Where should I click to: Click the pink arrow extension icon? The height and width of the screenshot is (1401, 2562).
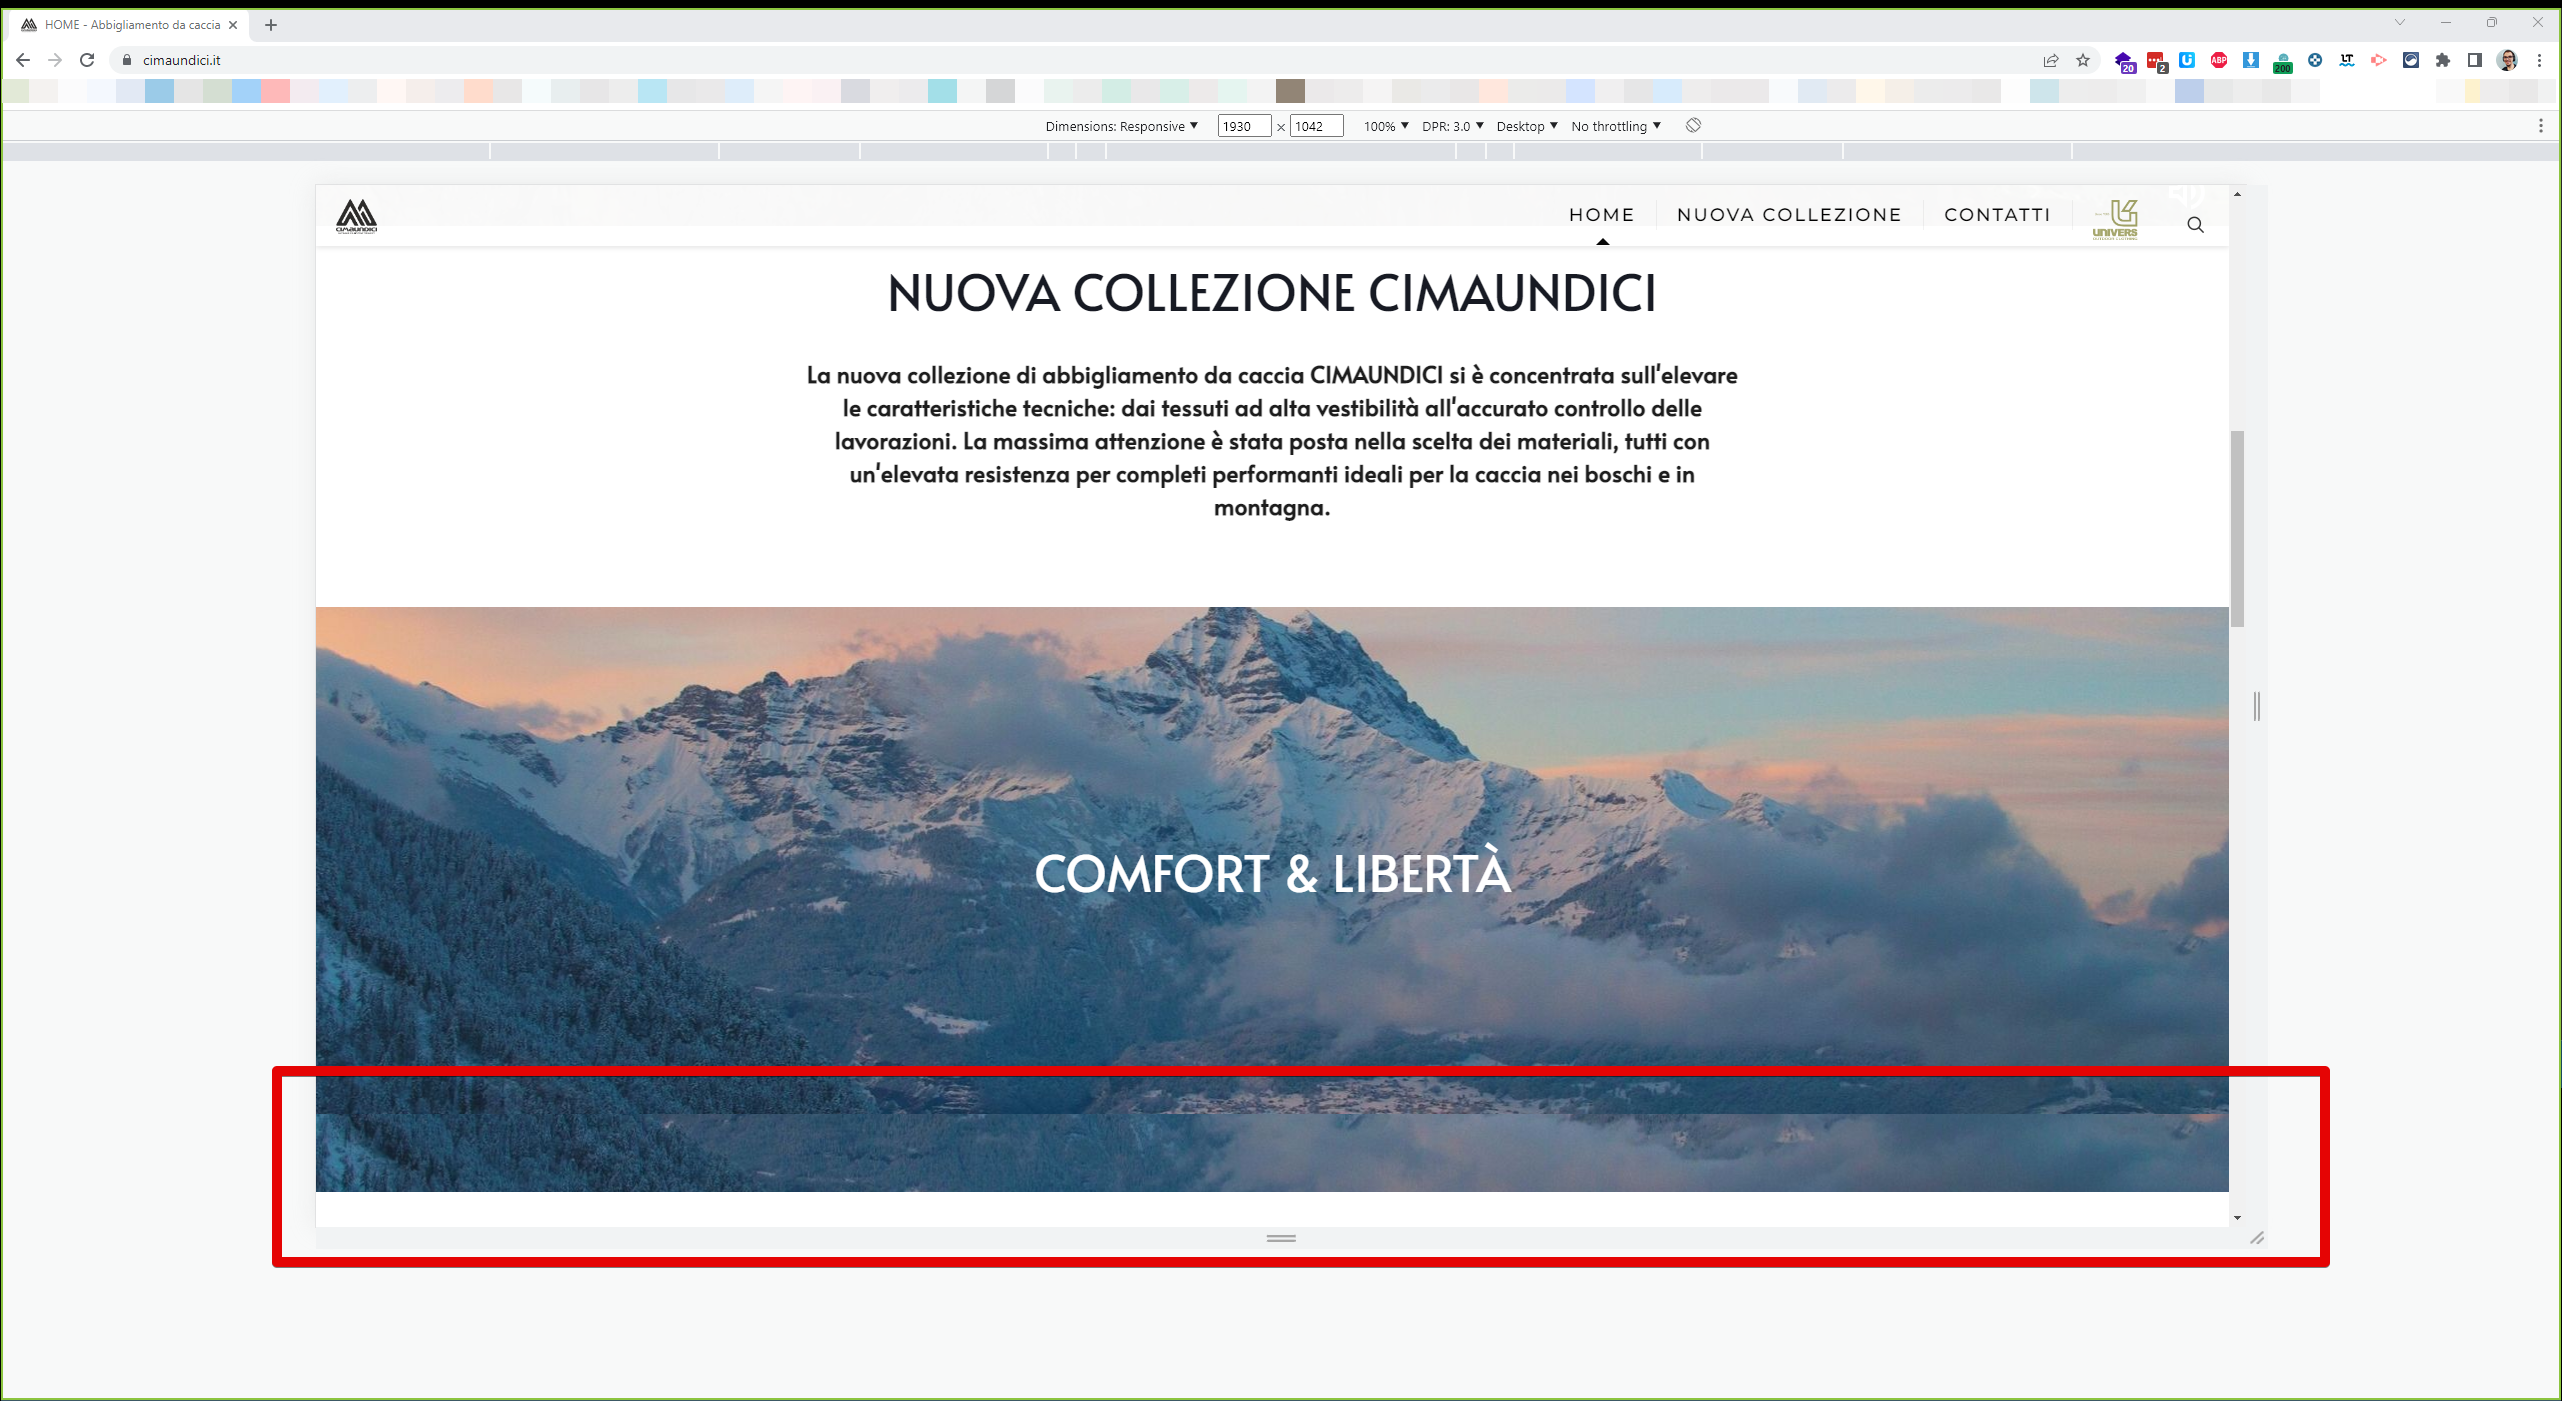pyautogui.click(x=2379, y=60)
